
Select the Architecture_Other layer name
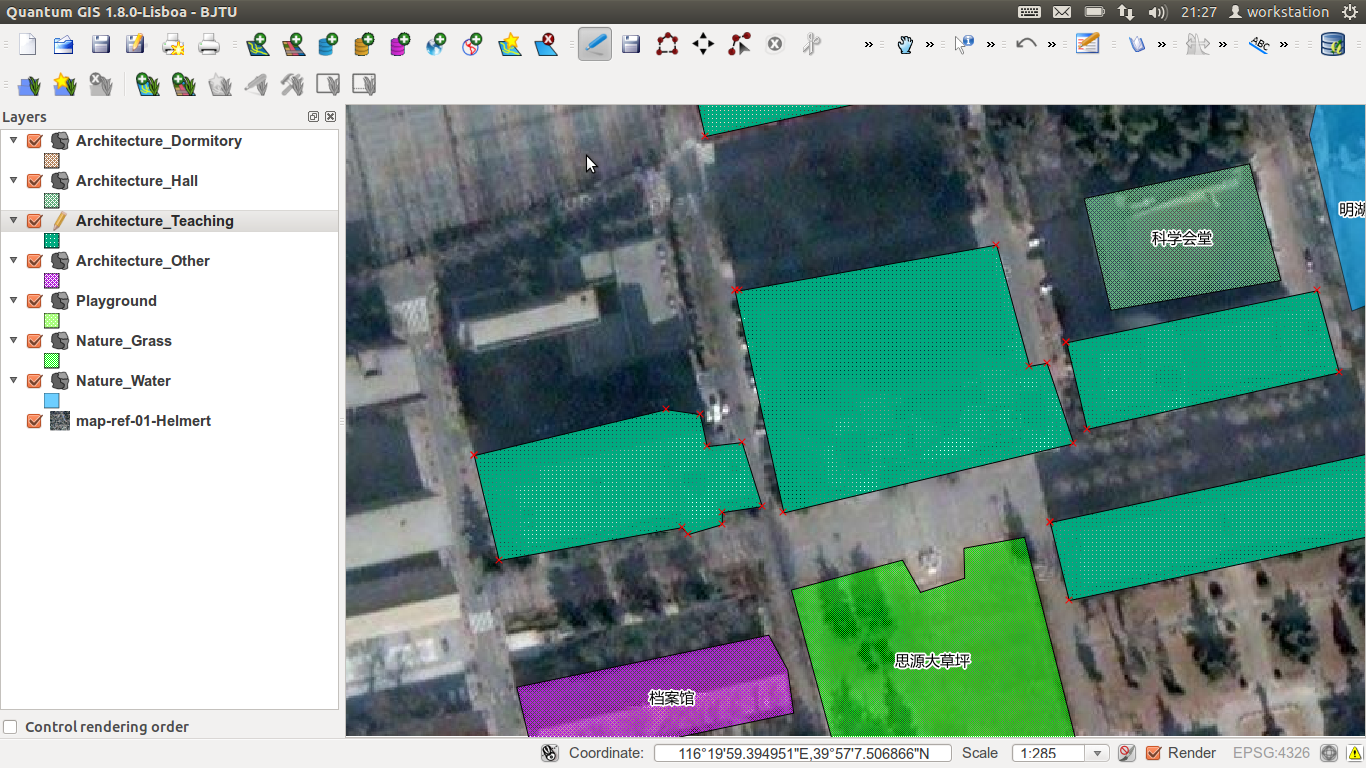pos(143,261)
